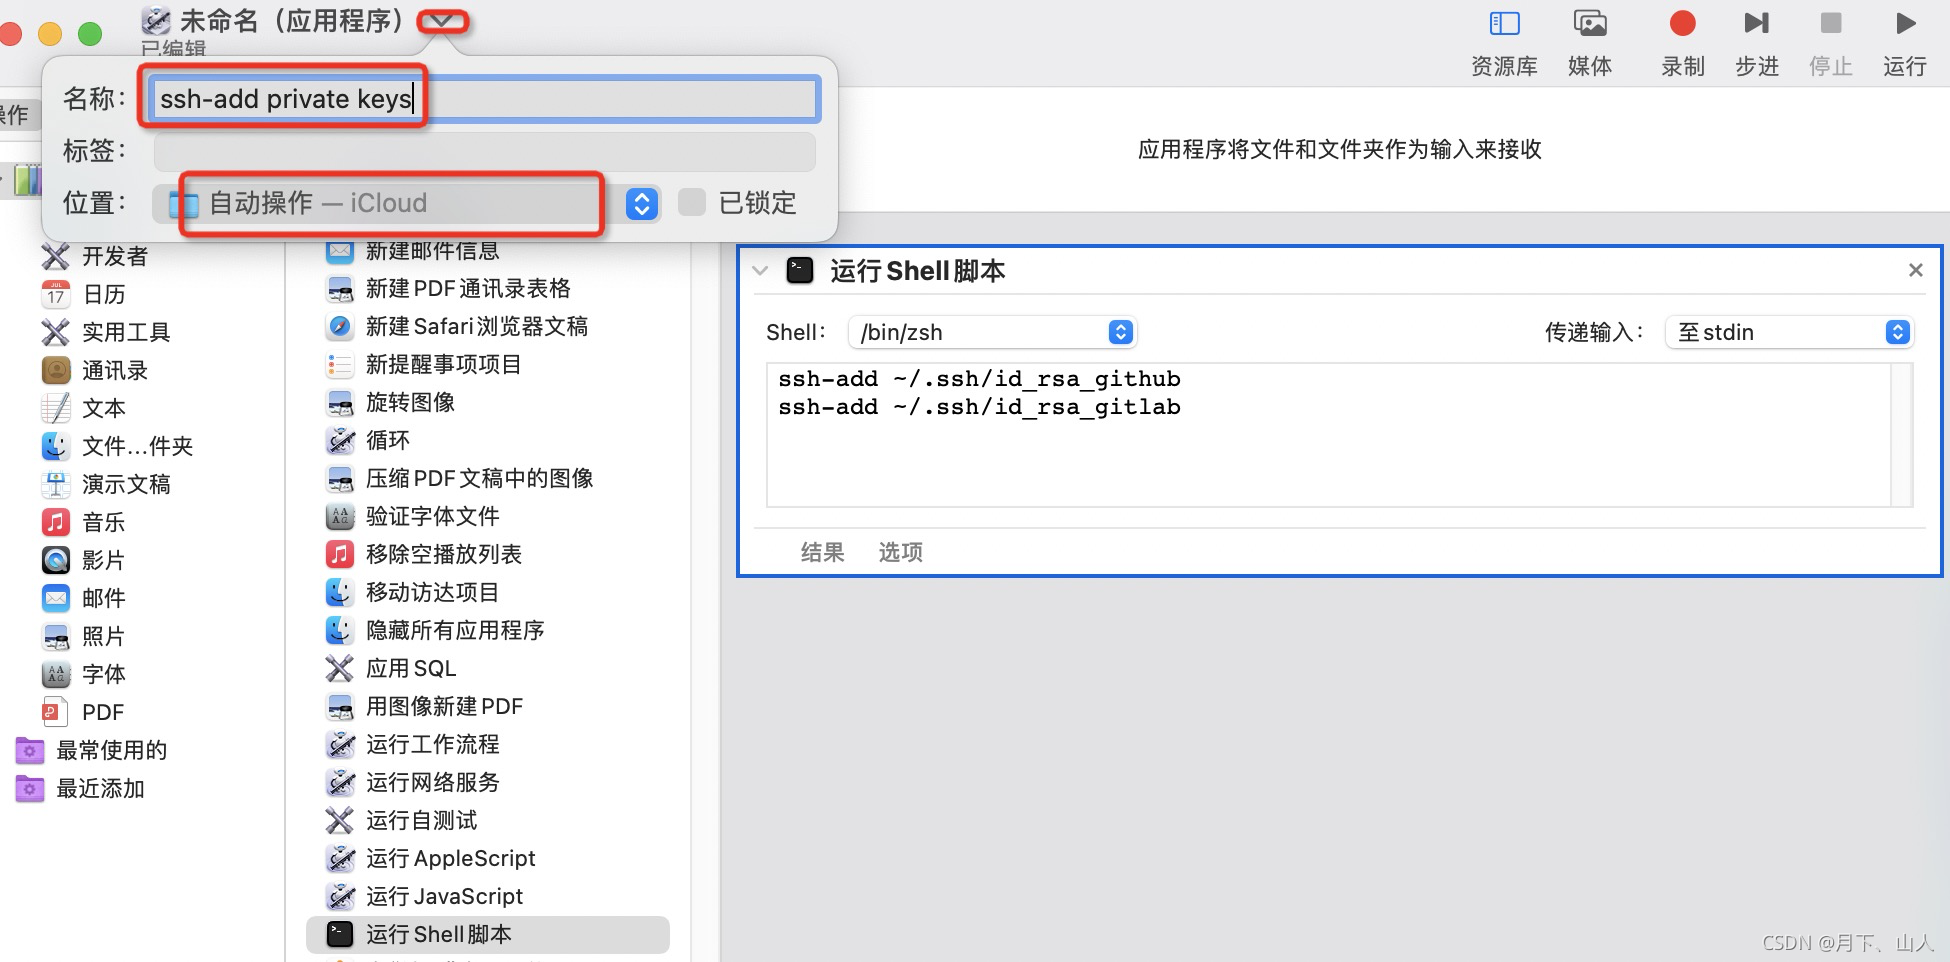1950x962 pixels.
Task: Open the 最近添加 smart folder
Action: pos(100,788)
